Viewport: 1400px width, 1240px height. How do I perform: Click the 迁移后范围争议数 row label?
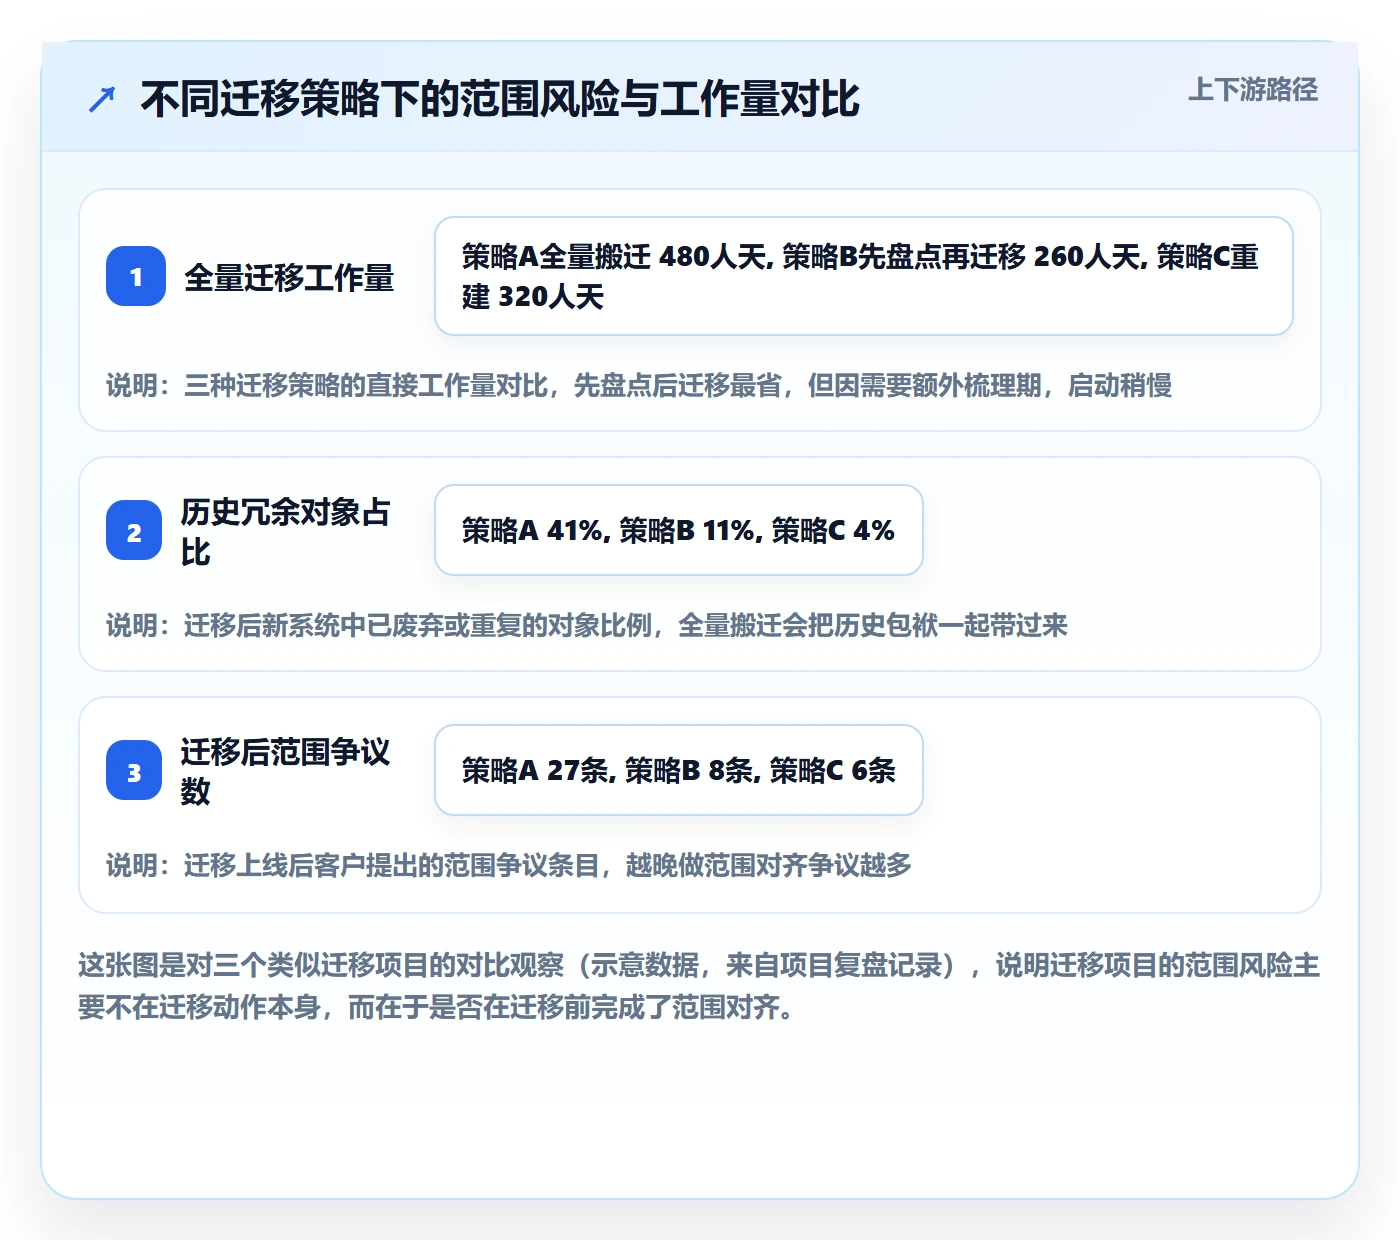(x=286, y=771)
